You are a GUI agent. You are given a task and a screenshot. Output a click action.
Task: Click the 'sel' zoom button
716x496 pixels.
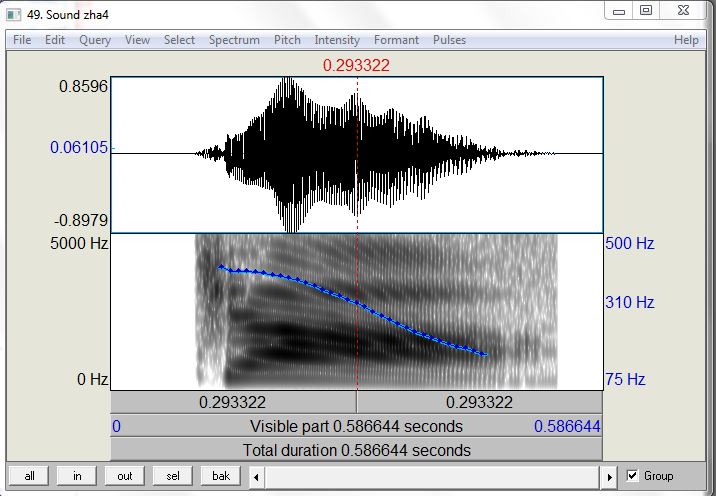tap(173, 476)
